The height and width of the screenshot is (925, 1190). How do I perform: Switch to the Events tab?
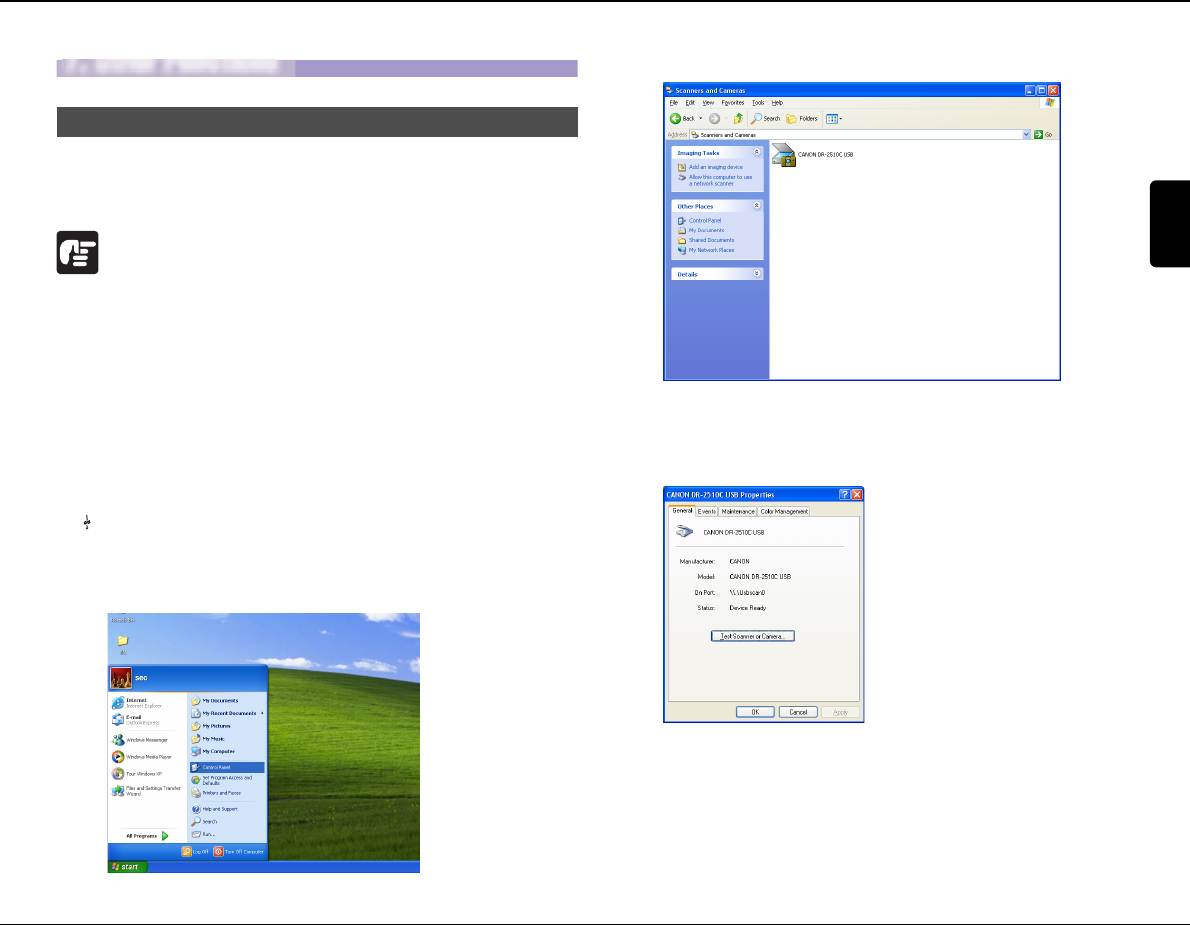[707, 511]
